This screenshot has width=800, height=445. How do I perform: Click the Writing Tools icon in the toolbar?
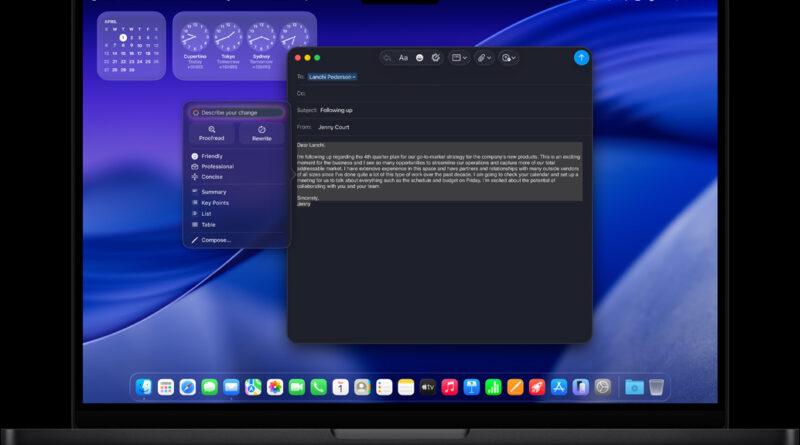point(435,58)
